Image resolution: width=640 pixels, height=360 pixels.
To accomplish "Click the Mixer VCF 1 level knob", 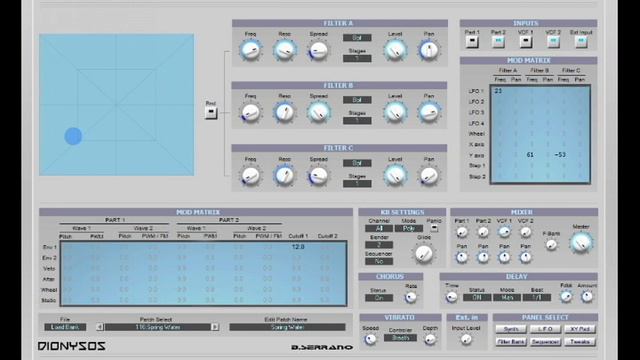I will point(504,232).
